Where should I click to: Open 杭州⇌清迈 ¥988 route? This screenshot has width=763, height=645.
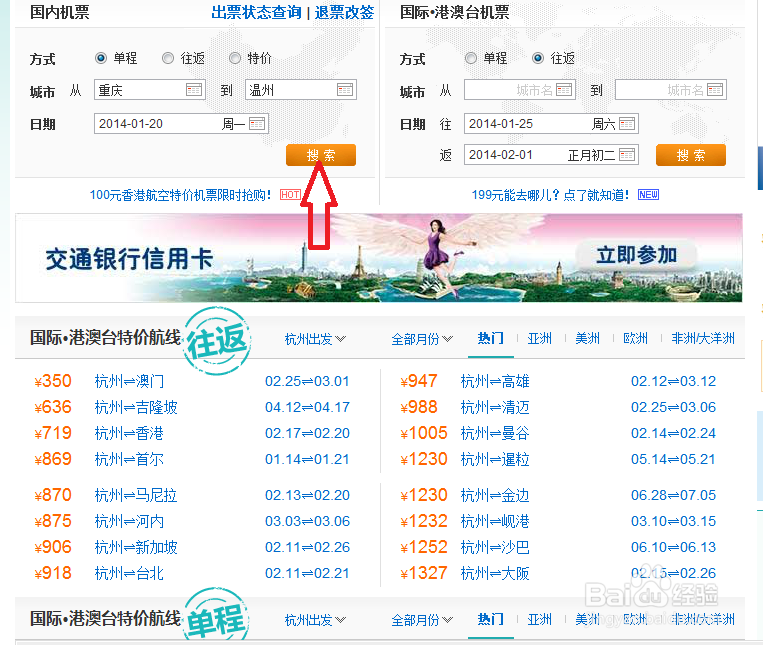[x=495, y=407]
